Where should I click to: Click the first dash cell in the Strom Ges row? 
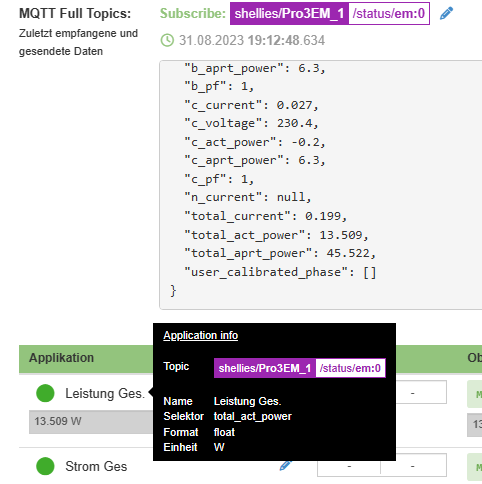349,466
